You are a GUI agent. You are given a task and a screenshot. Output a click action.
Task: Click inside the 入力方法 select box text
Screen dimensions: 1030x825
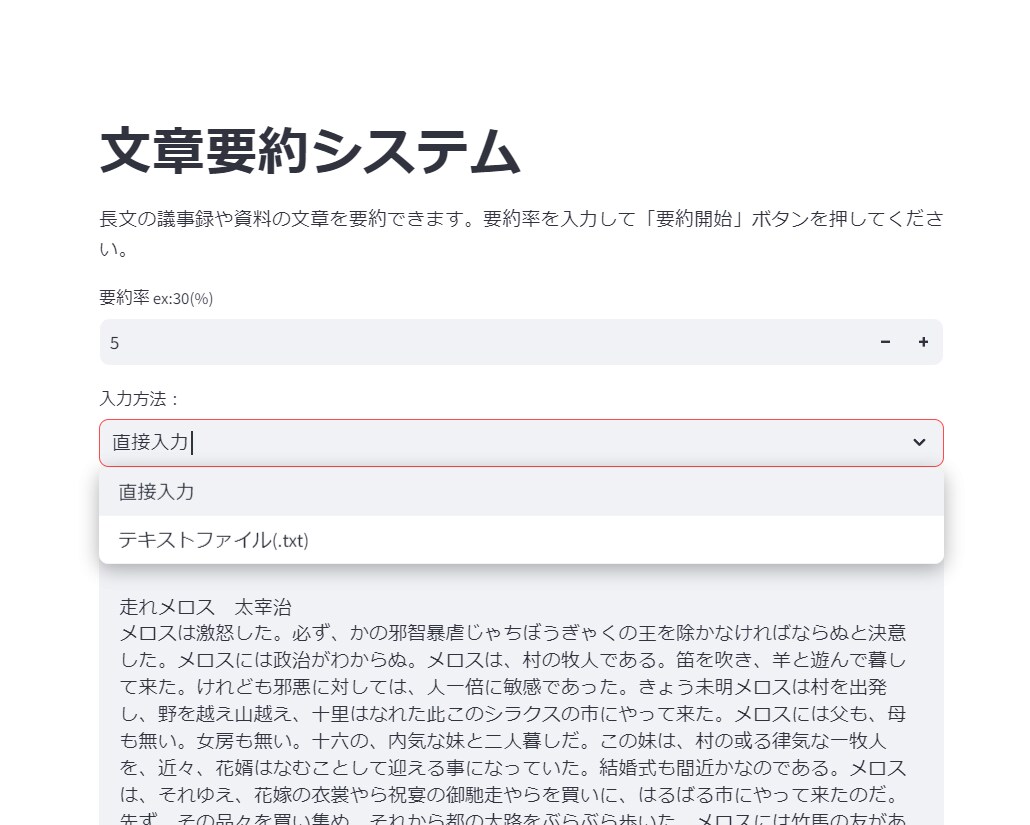(151, 443)
